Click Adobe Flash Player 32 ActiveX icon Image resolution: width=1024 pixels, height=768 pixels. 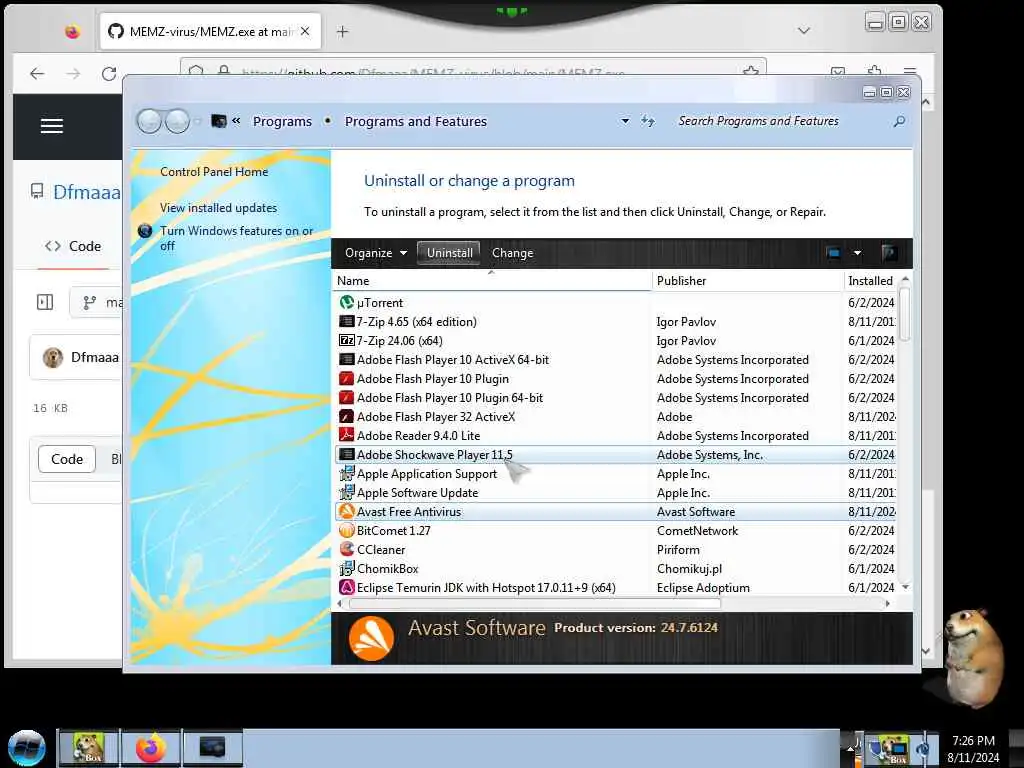[x=347, y=416]
